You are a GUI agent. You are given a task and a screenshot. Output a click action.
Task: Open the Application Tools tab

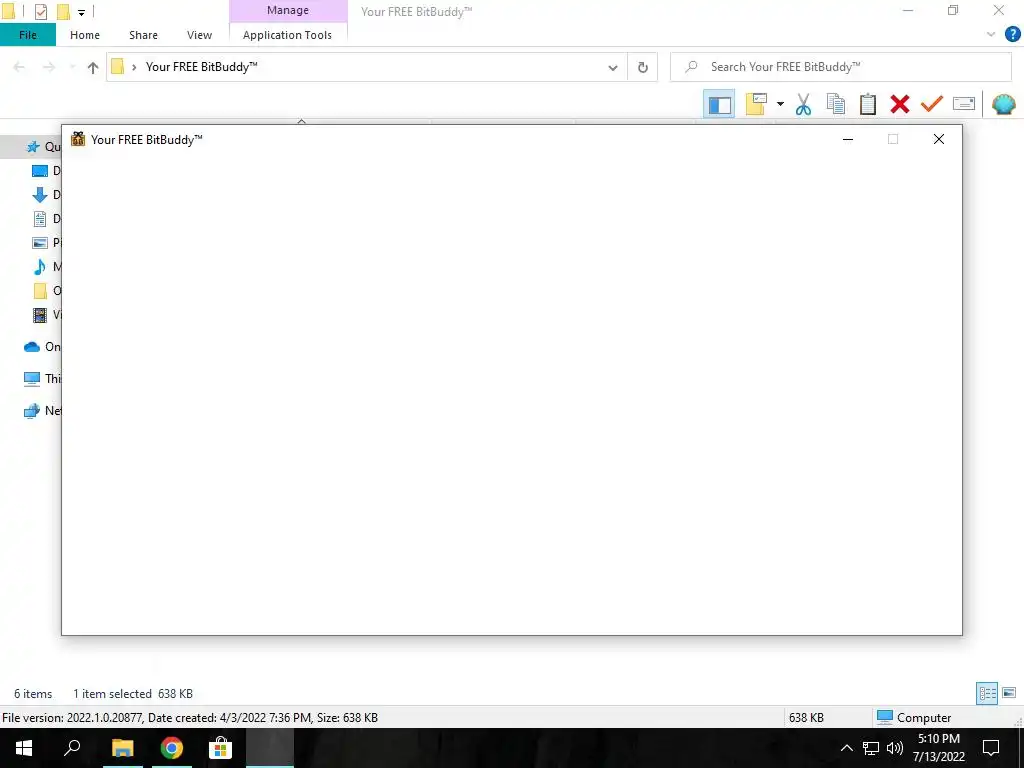pyautogui.click(x=287, y=35)
